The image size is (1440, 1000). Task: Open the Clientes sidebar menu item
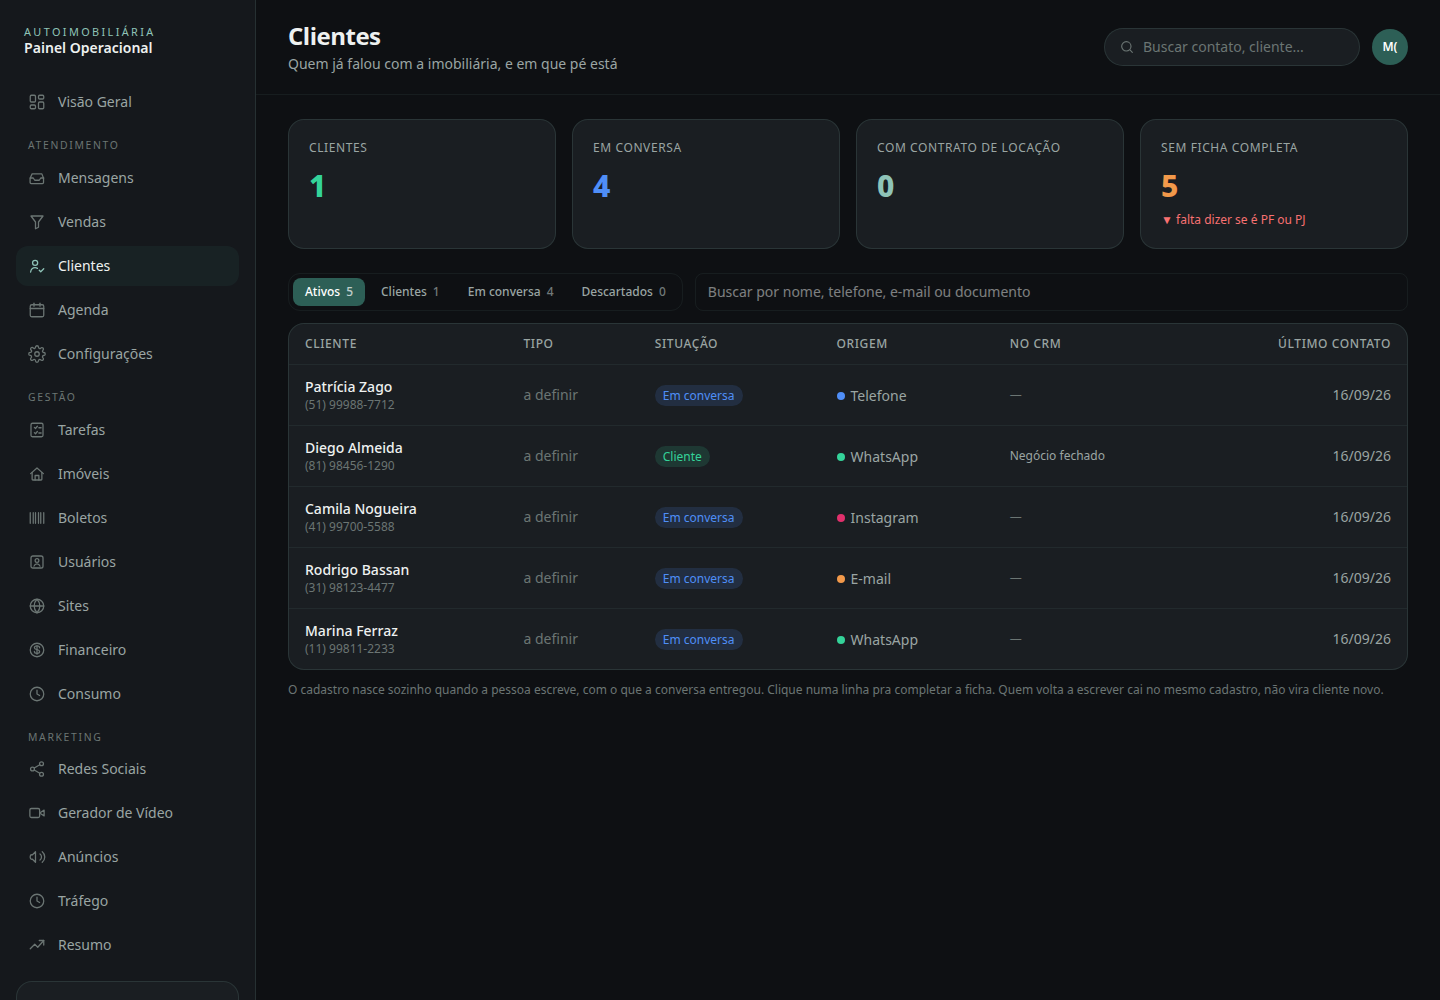pyautogui.click(x=127, y=266)
